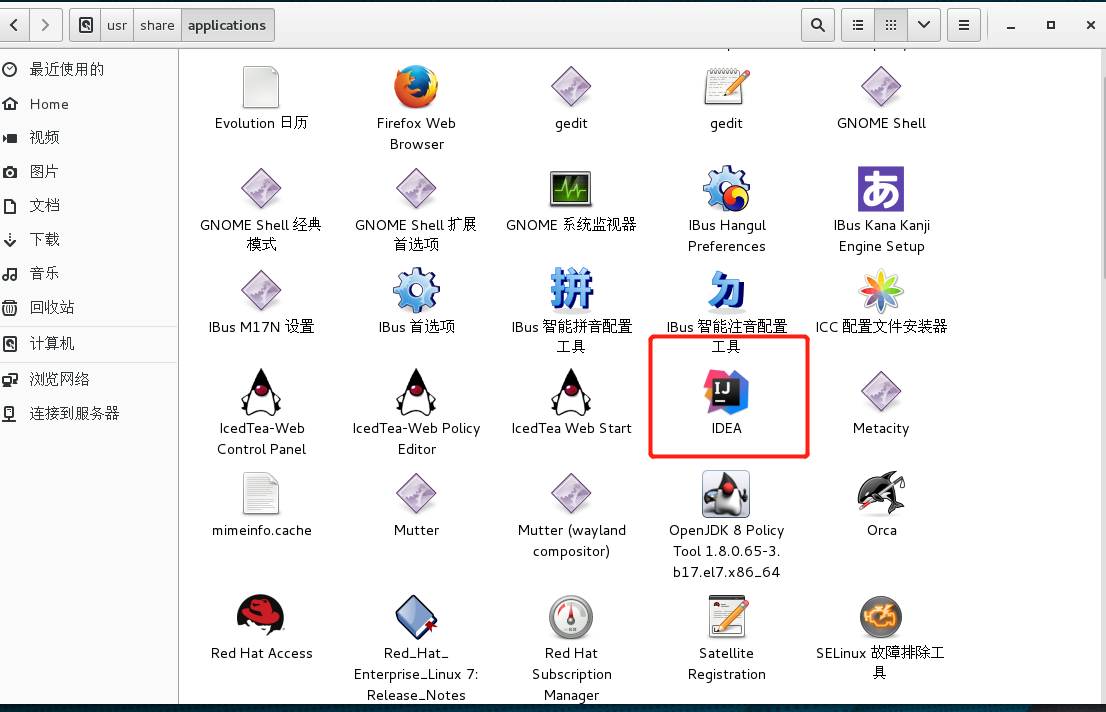Screen dimensions: 1106x712
Task: Click the root disk path button
Action: click(85, 25)
